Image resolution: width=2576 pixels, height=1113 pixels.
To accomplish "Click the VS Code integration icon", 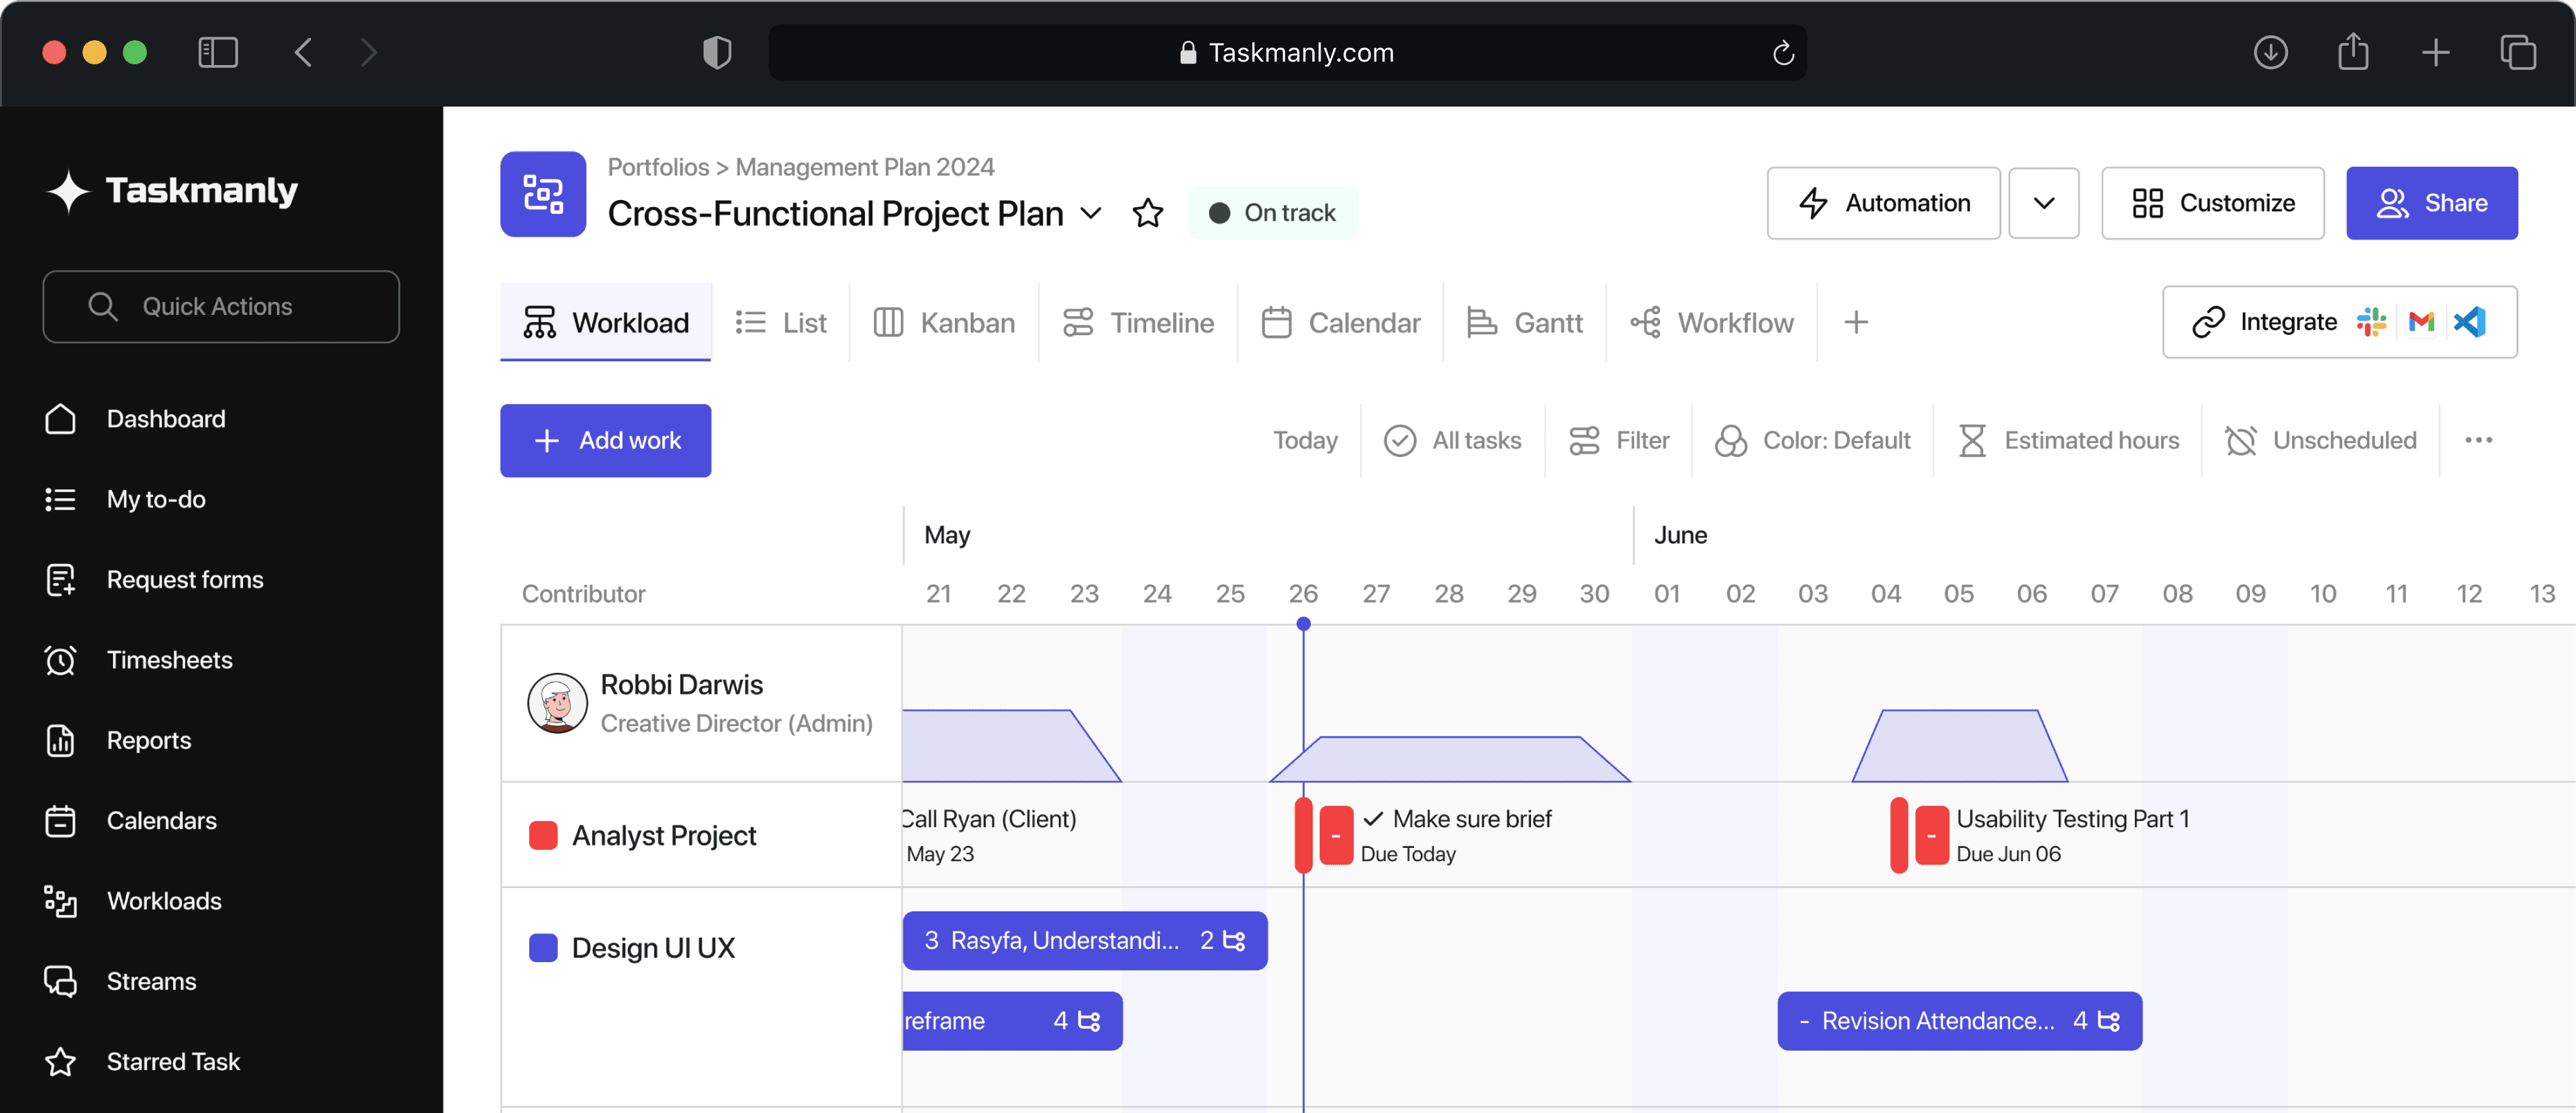I will [2469, 322].
